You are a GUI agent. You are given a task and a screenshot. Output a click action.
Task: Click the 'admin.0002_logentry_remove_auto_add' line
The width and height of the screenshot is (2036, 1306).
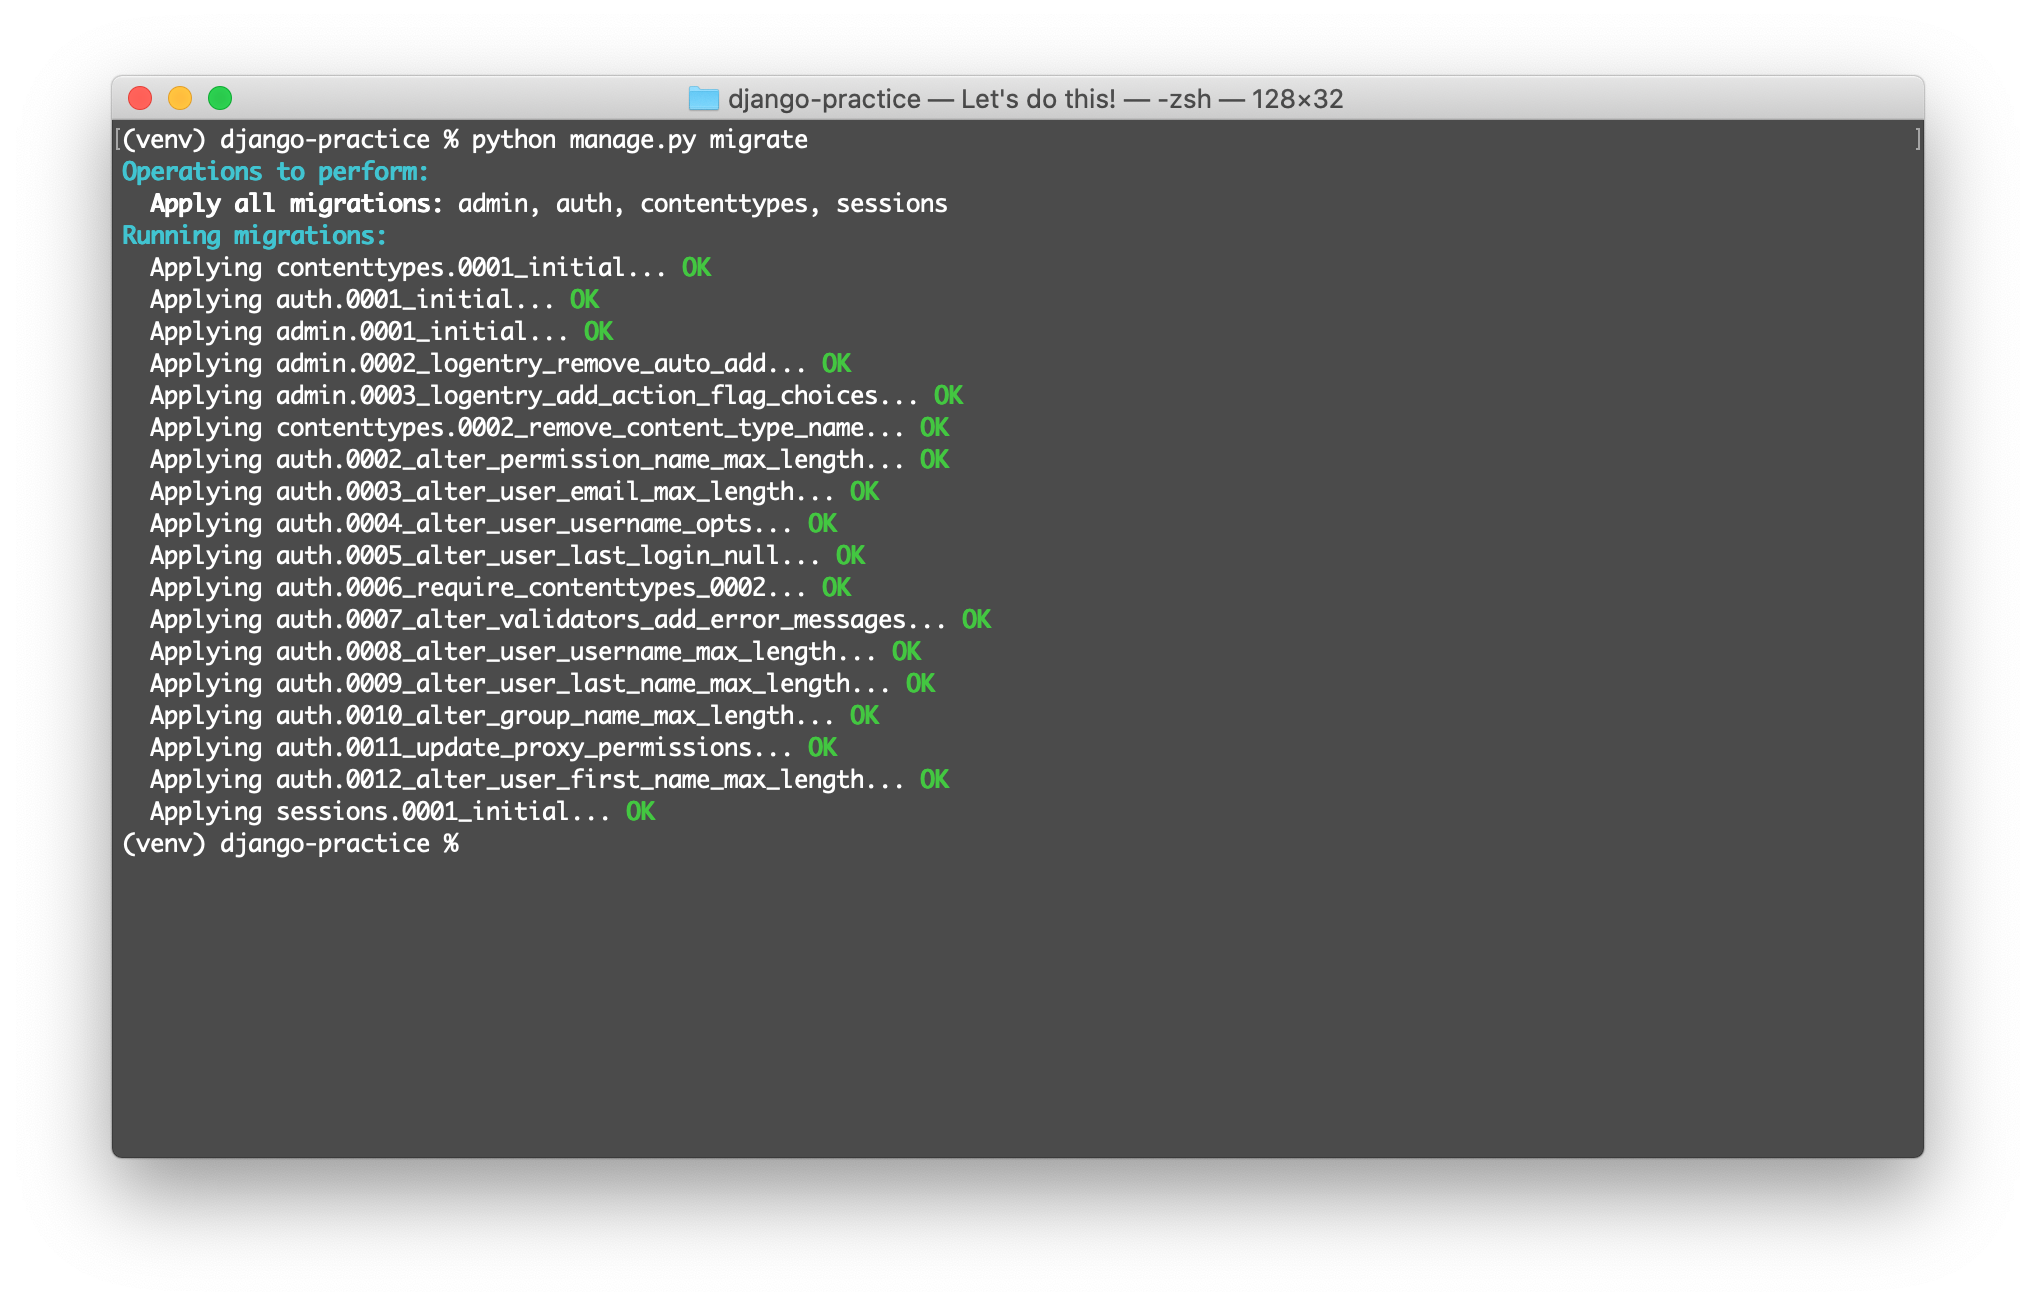coord(500,364)
